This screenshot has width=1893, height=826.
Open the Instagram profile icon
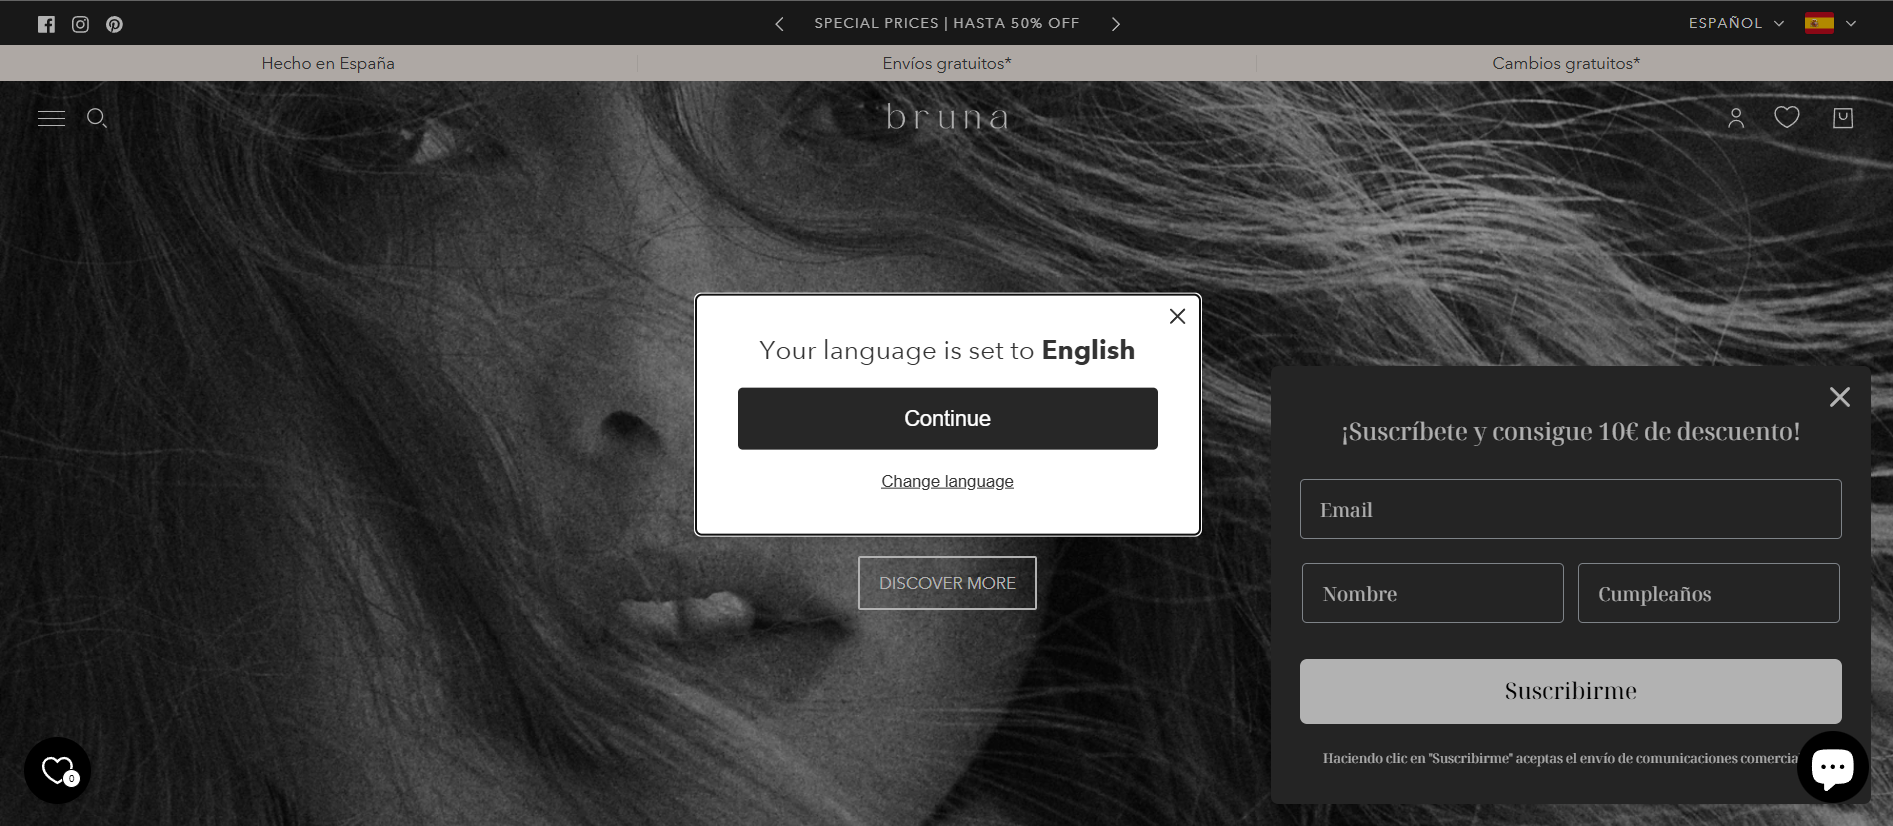click(81, 24)
